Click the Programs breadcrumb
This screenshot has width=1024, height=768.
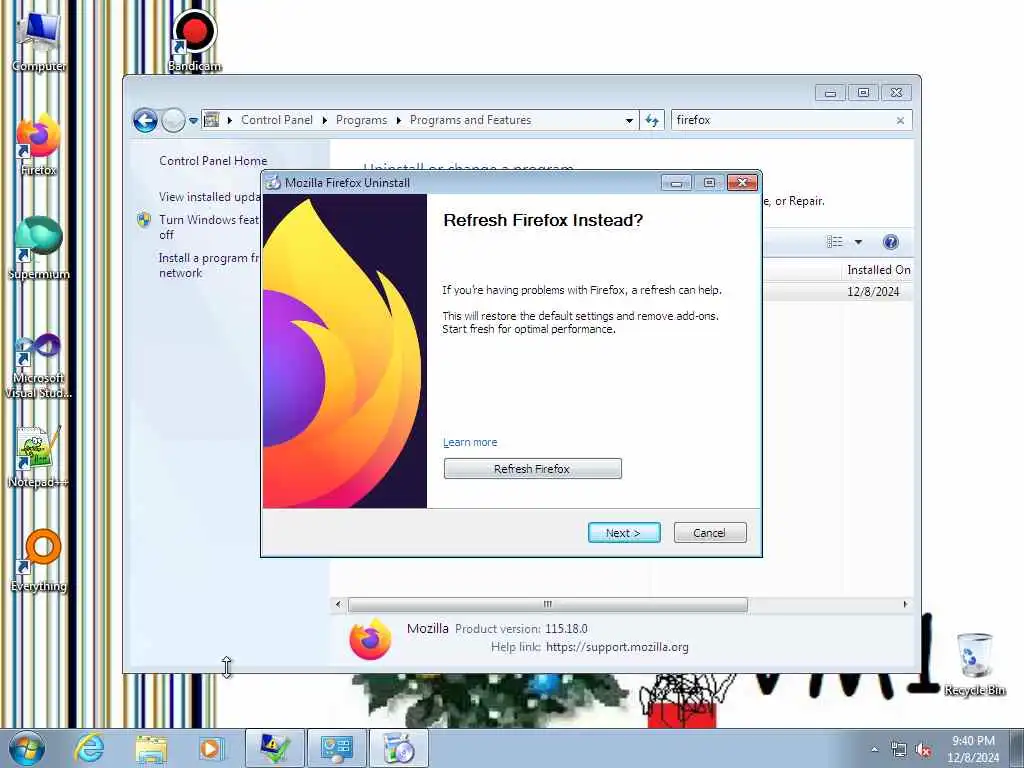tap(361, 120)
